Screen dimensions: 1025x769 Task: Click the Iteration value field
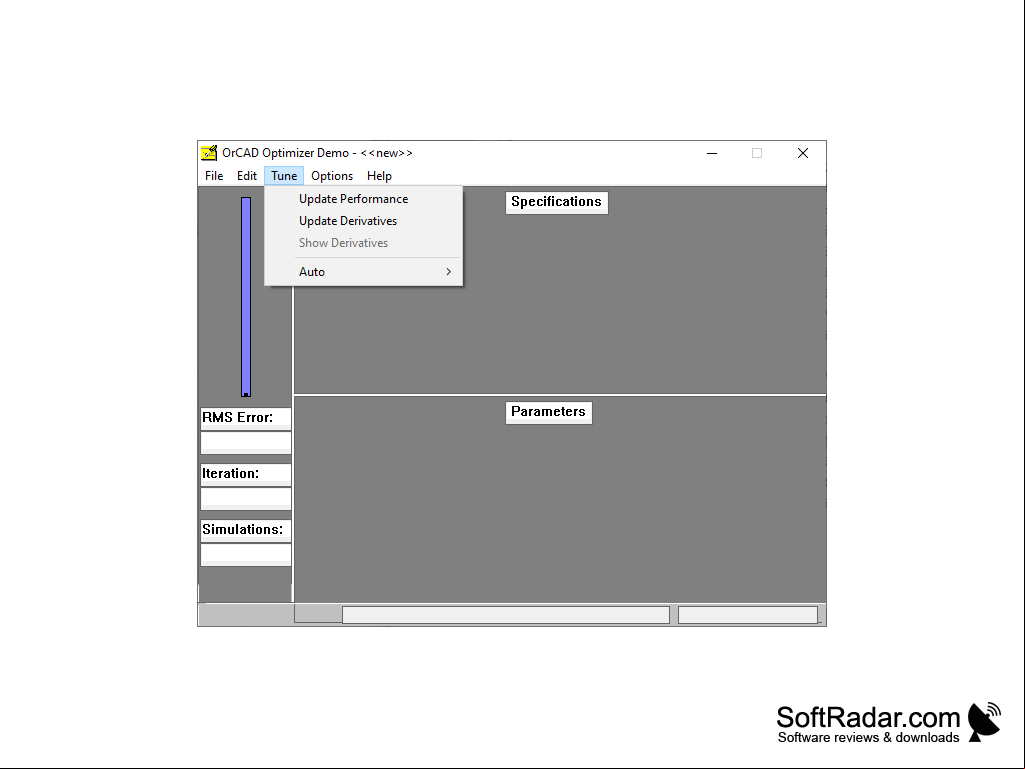click(245, 498)
